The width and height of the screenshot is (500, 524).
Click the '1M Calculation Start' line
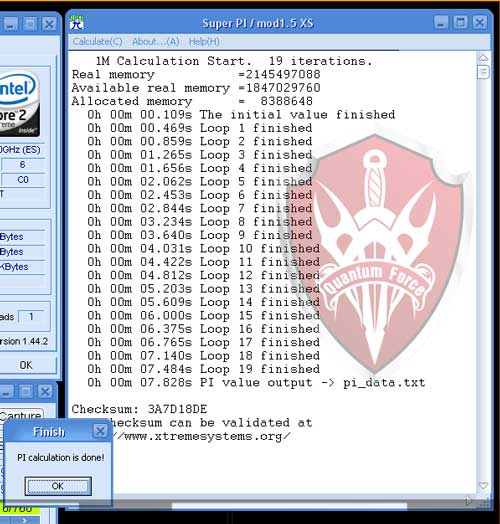[234, 61]
